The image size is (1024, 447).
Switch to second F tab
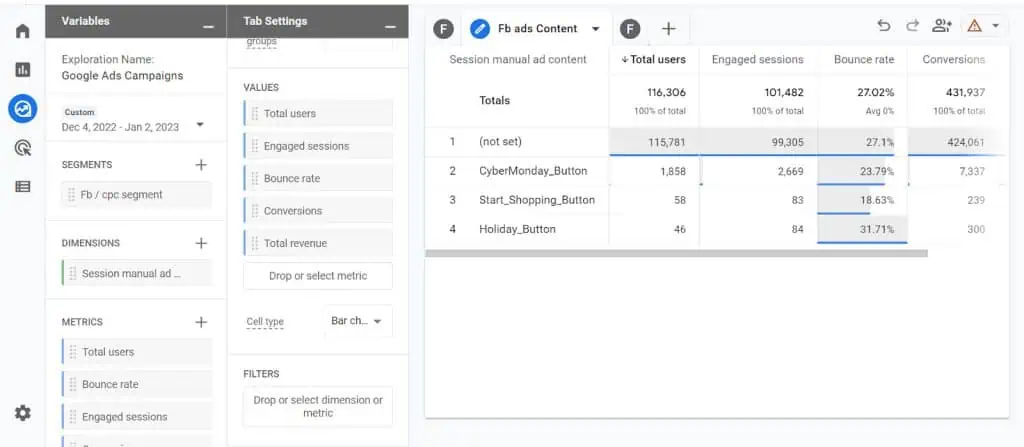click(630, 29)
